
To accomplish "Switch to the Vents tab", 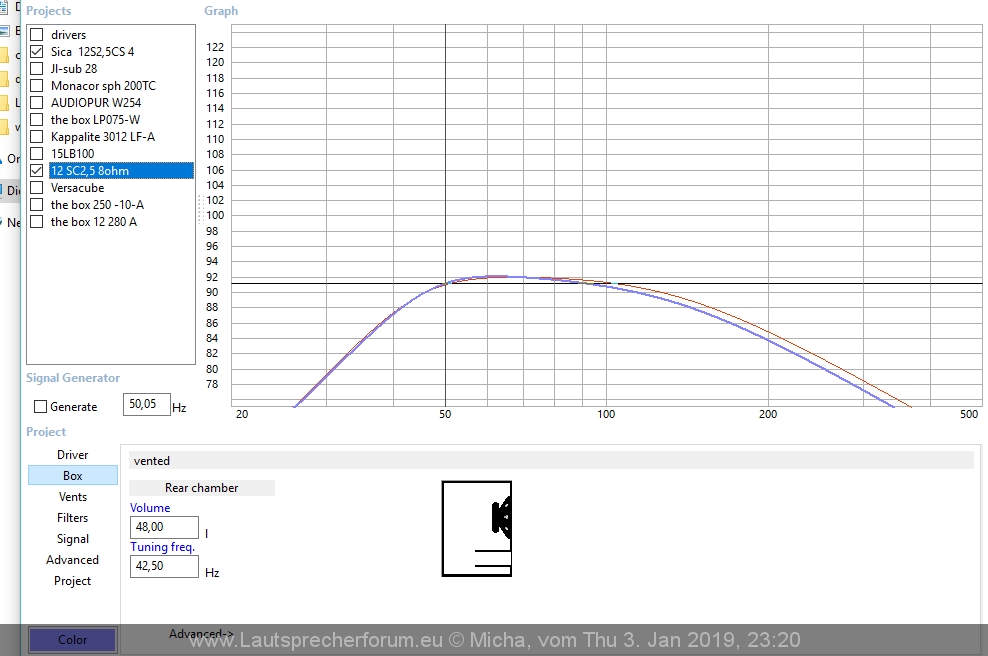I will tap(72, 497).
